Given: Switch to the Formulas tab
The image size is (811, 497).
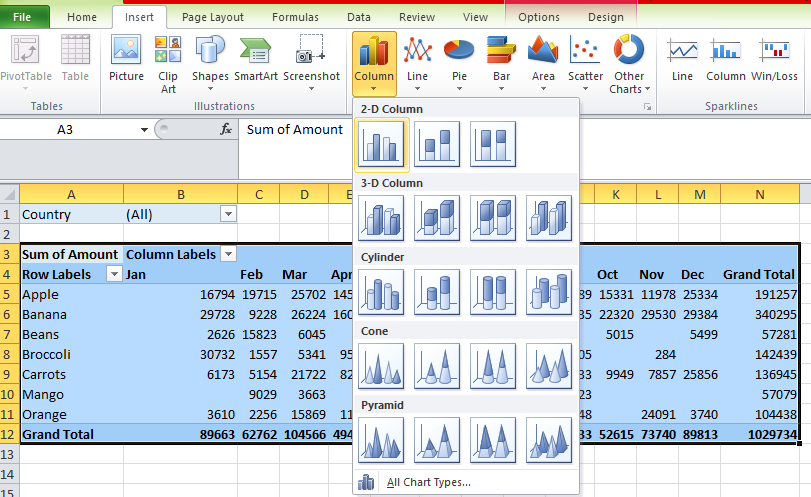Looking at the screenshot, I should (x=295, y=17).
